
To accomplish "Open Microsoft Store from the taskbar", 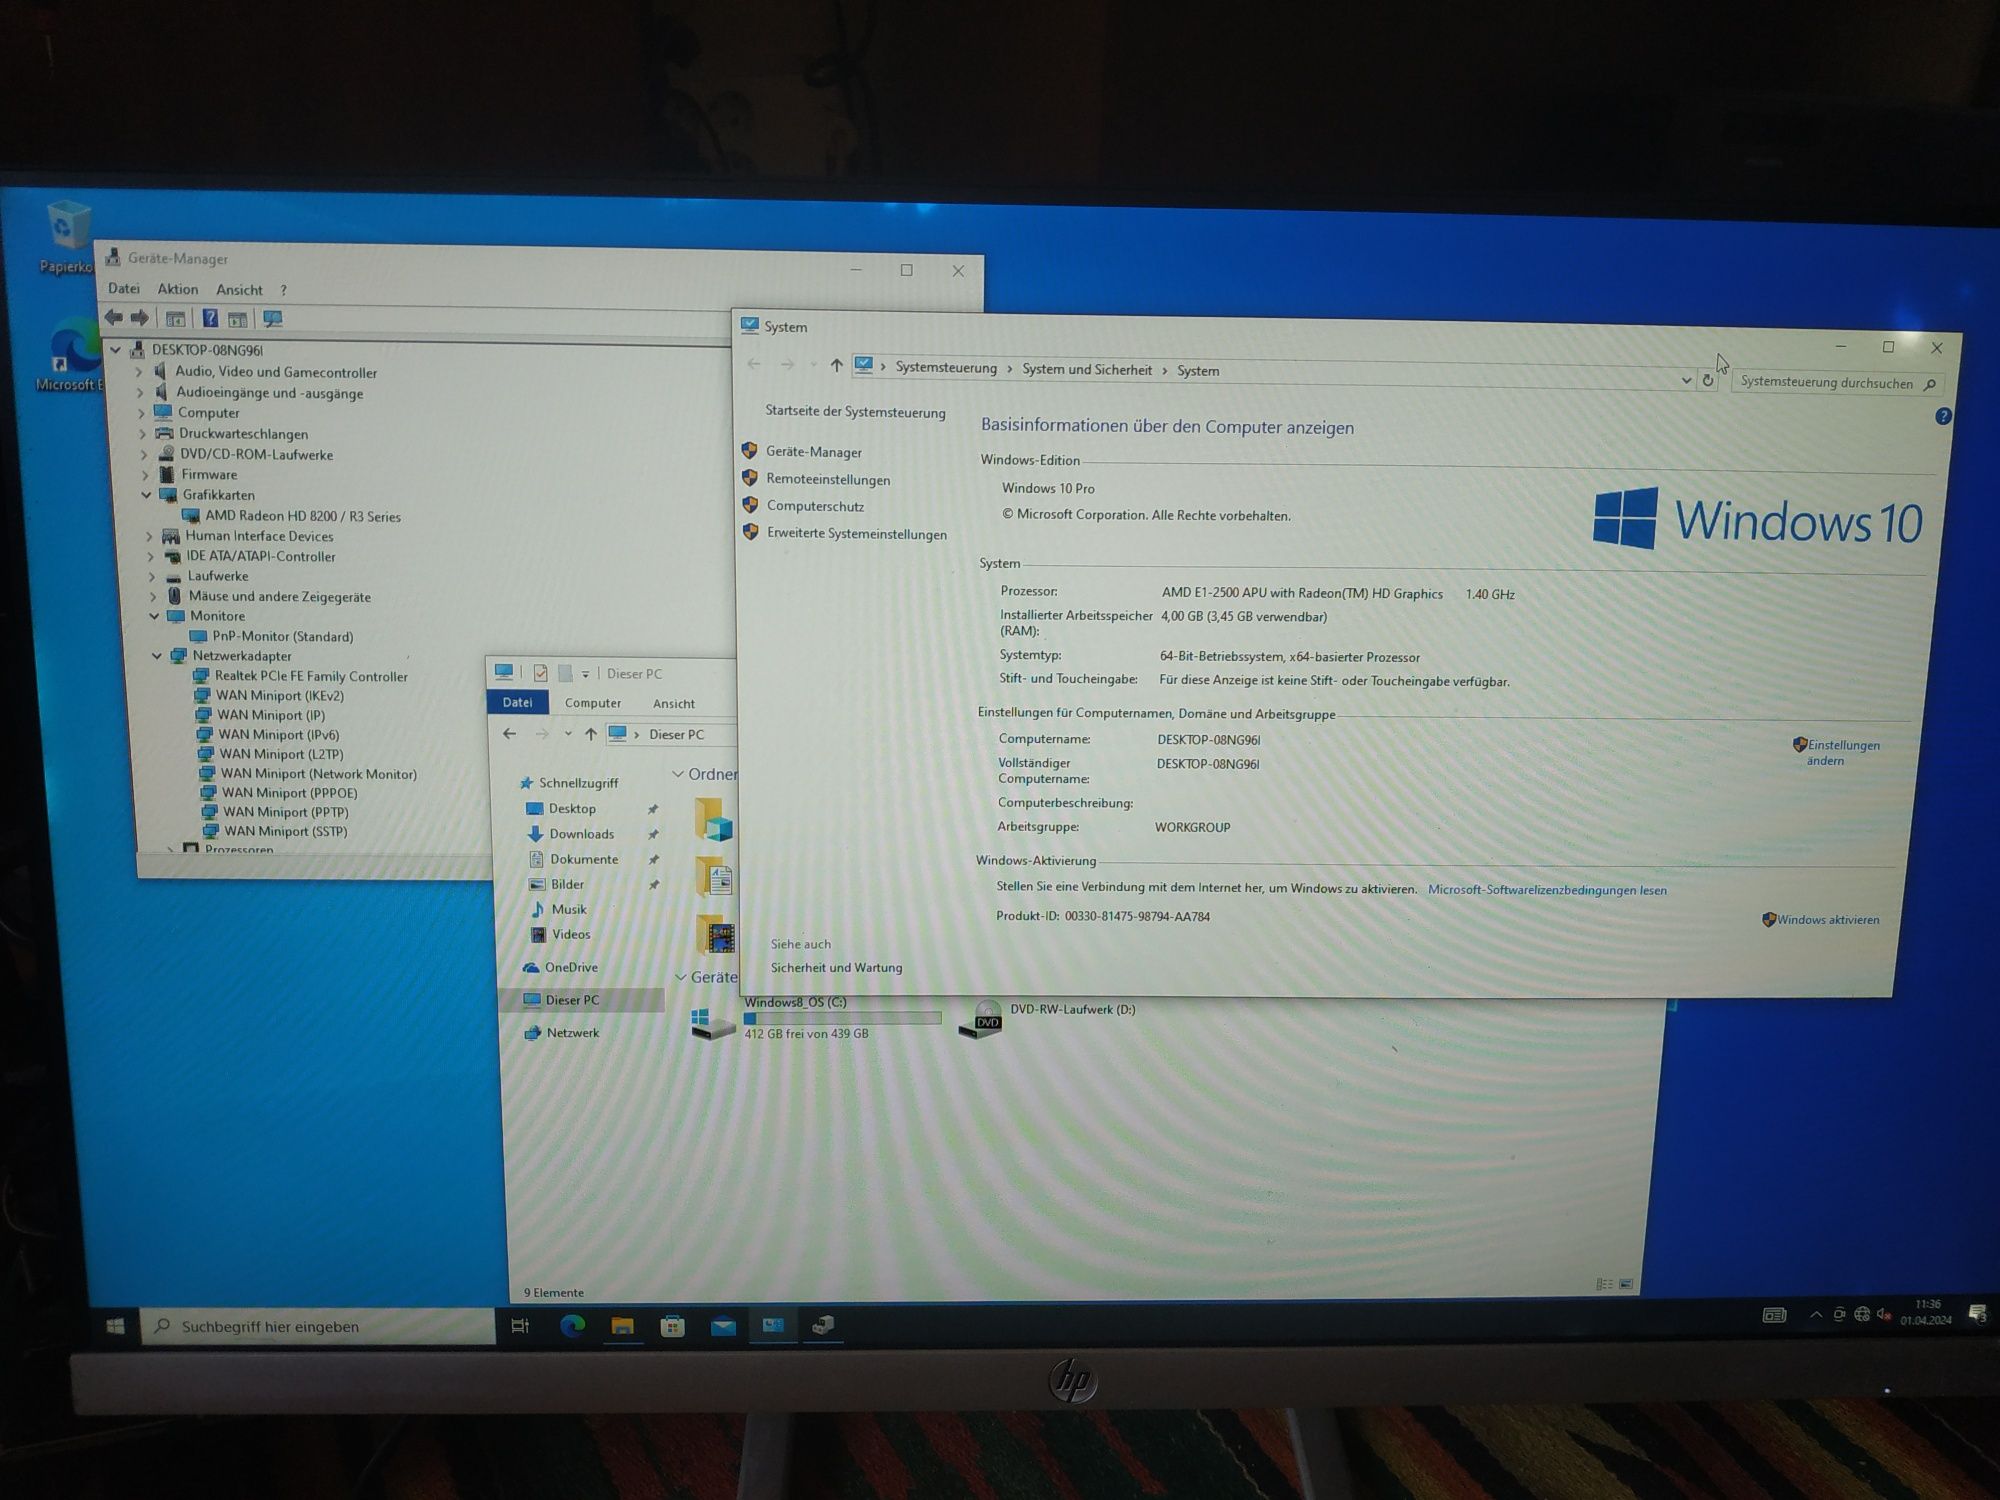I will (x=672, y=1327).
